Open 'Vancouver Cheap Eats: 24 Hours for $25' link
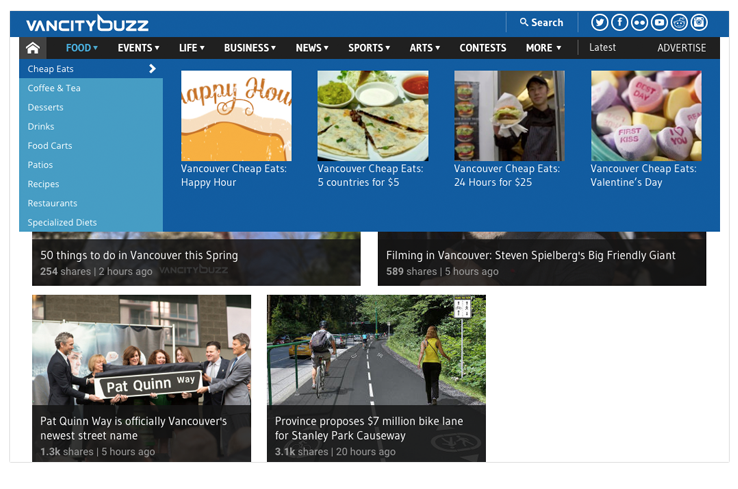 click(x=507, y=176)
